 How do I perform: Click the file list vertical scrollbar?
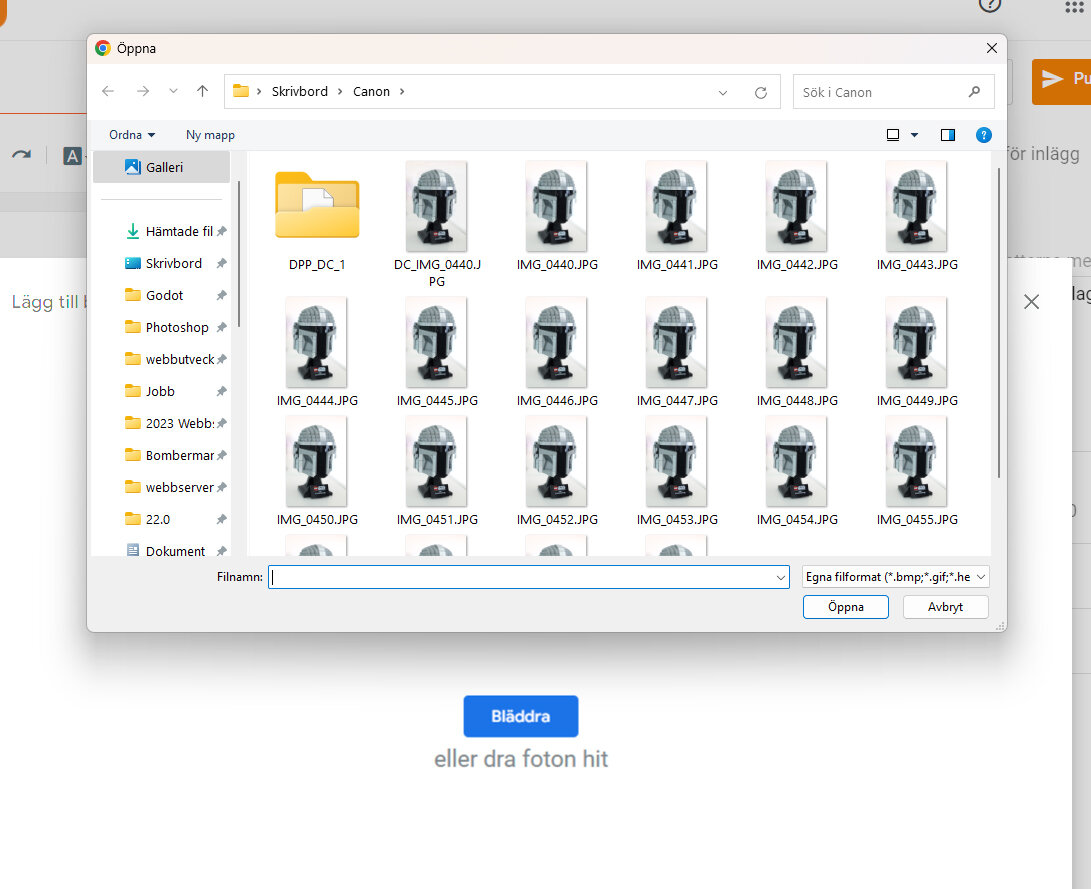[998, 322]
